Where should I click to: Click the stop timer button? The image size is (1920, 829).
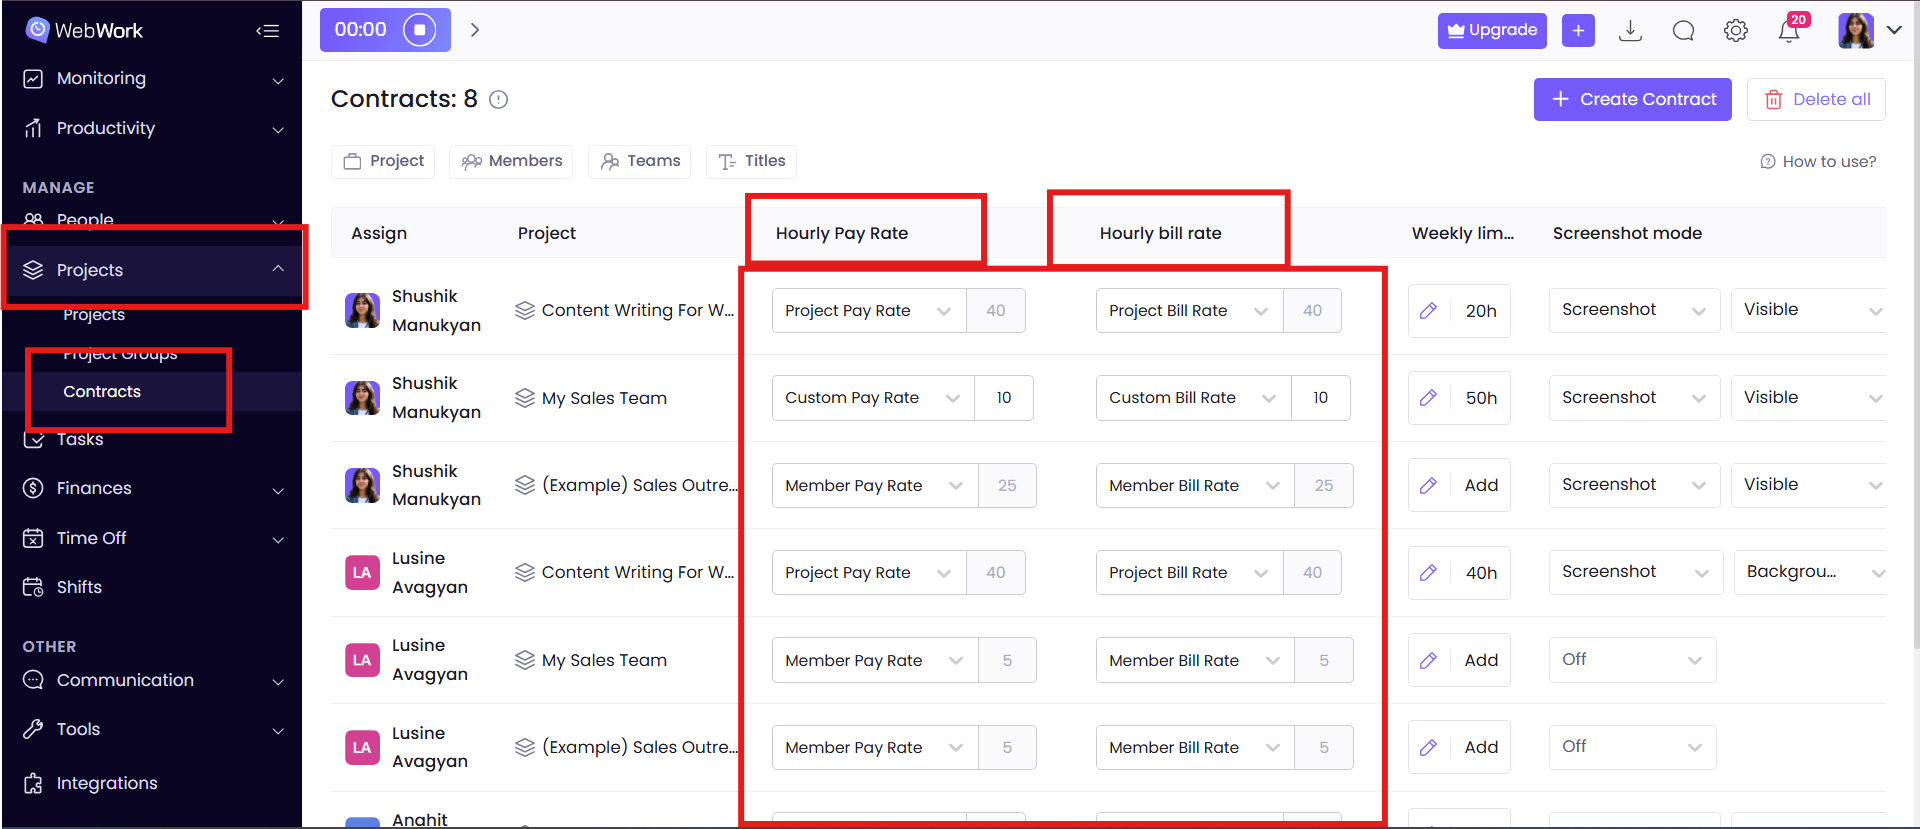[x=419, y=30]
